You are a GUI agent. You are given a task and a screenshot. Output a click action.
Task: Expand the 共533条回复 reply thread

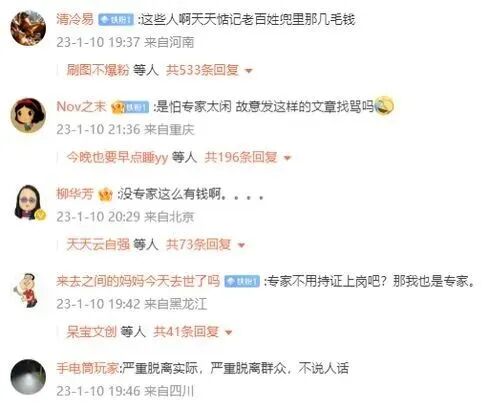[209, 70]
